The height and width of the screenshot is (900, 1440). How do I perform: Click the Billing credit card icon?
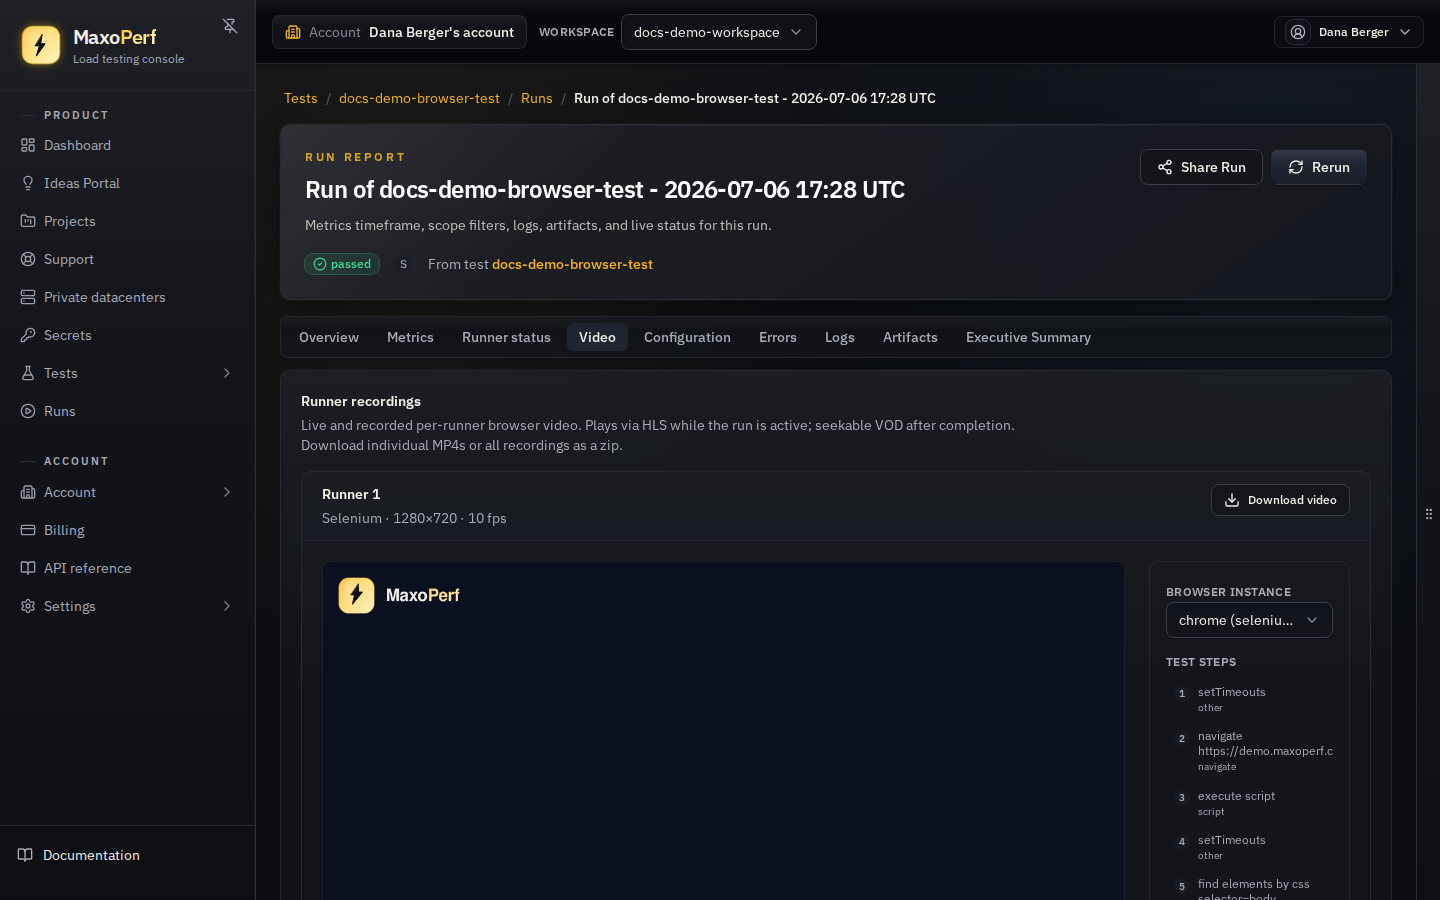(x=28, y=530)
